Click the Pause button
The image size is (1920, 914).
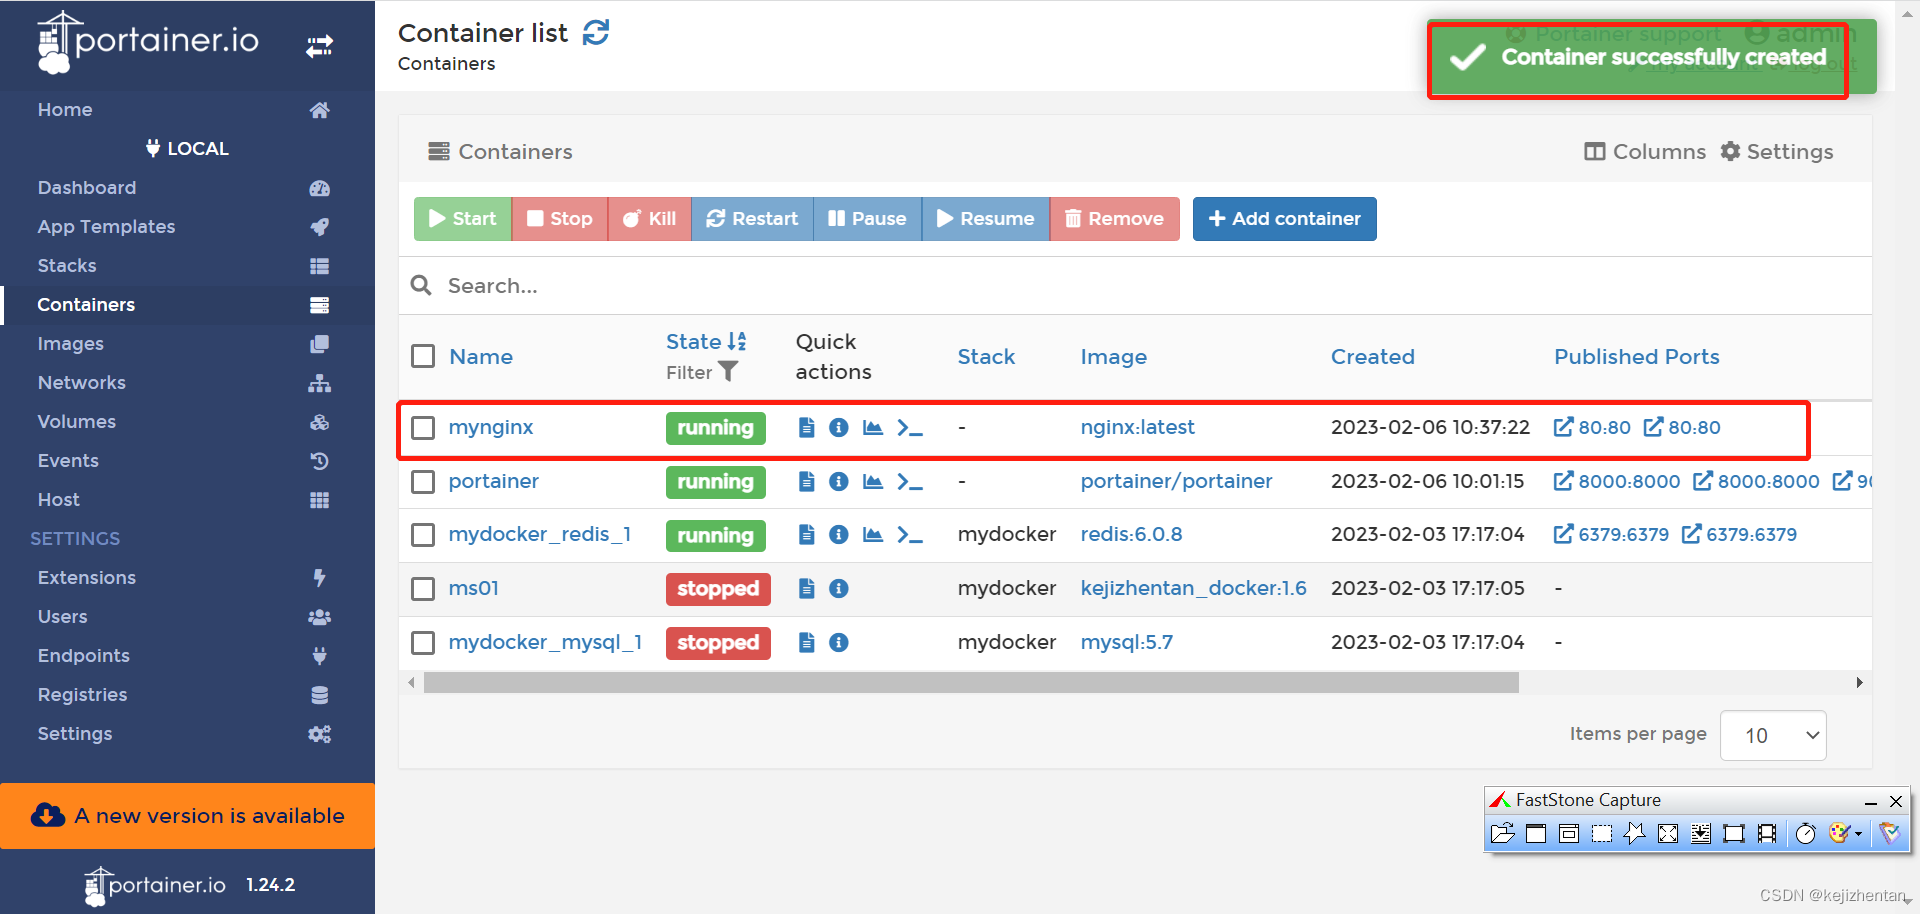(x=867, y=219)
